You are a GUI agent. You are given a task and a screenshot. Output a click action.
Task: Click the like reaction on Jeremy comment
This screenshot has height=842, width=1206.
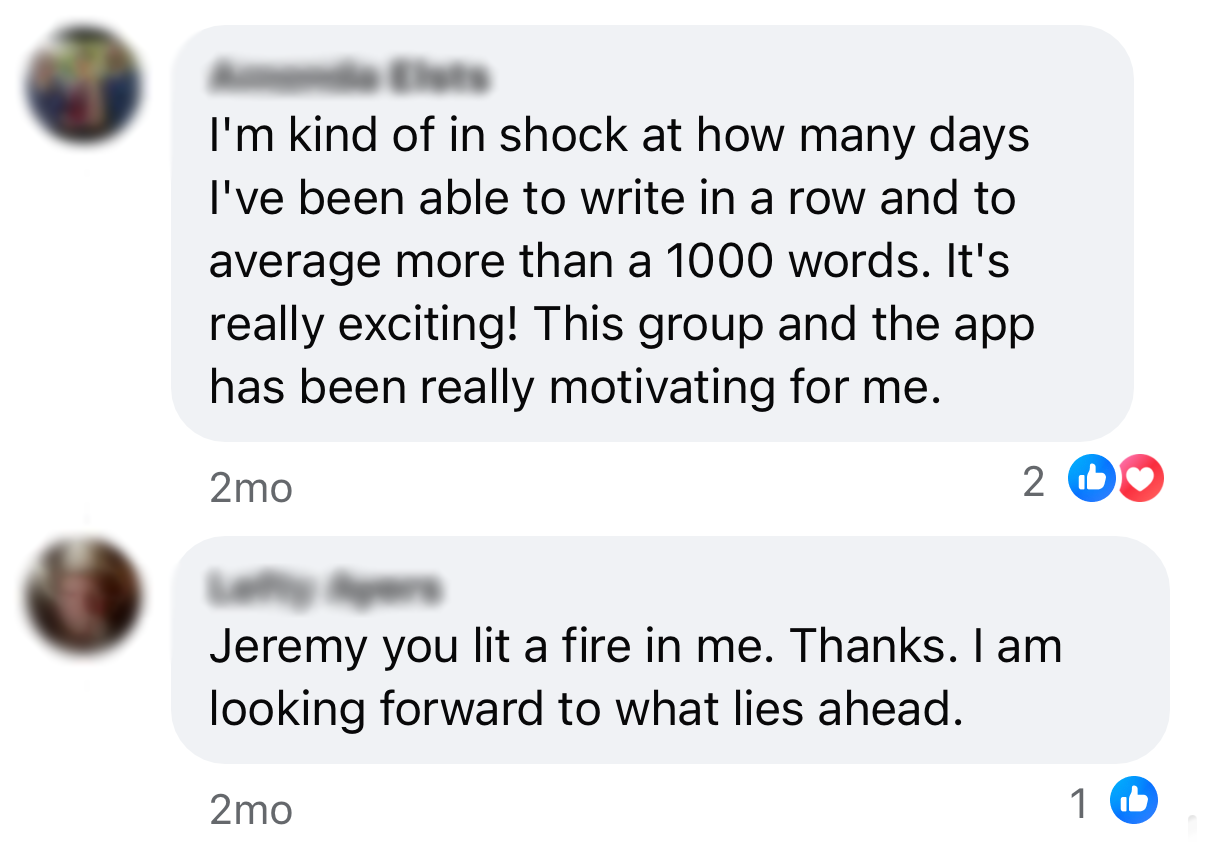click(x=1133, y=801)
